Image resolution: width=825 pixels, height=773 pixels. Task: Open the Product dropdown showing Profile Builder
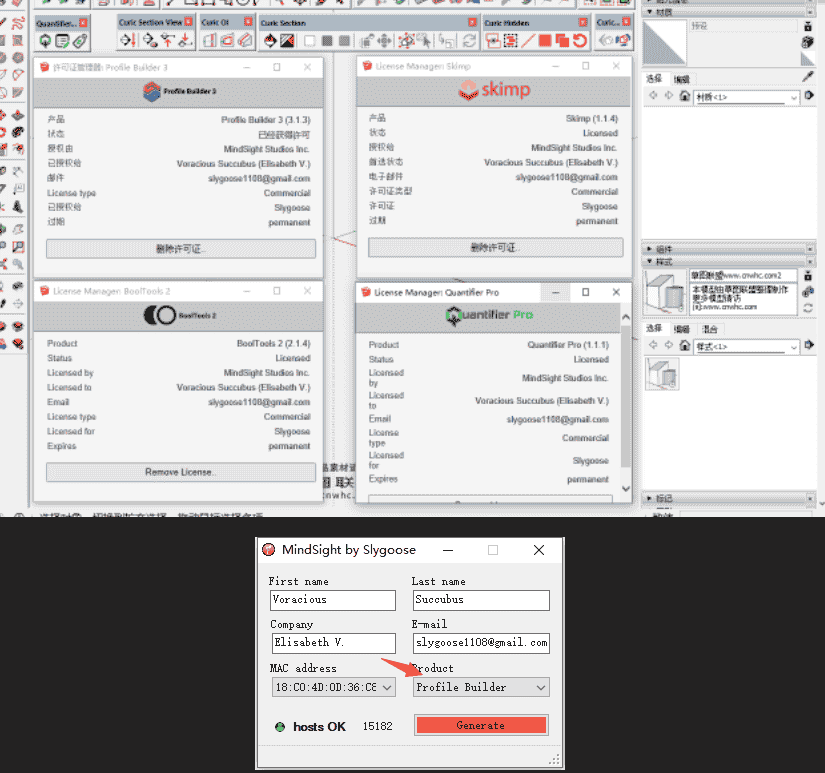[480, 687]
